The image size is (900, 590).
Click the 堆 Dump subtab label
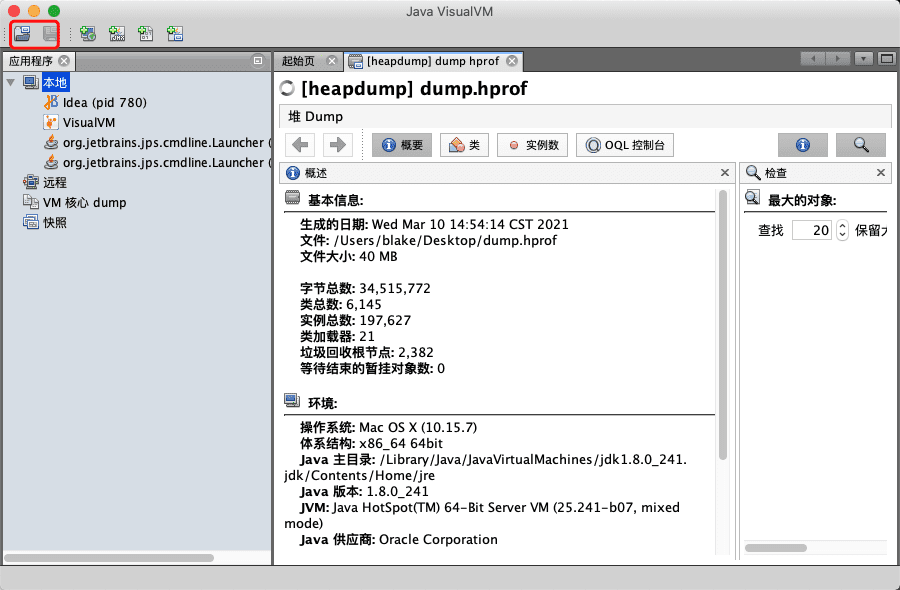[316, 117]
